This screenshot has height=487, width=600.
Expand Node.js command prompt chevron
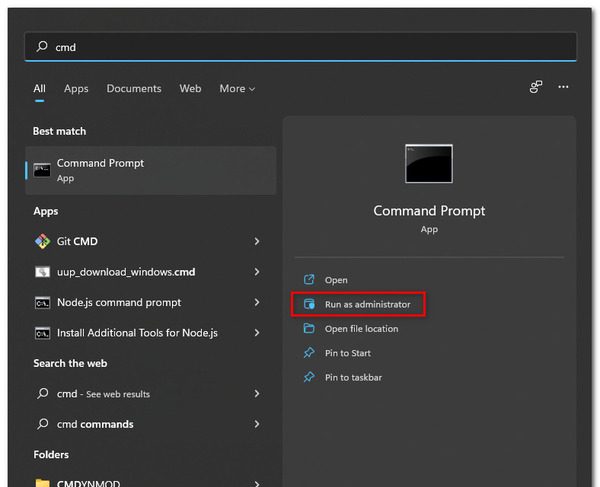[257, 303]
